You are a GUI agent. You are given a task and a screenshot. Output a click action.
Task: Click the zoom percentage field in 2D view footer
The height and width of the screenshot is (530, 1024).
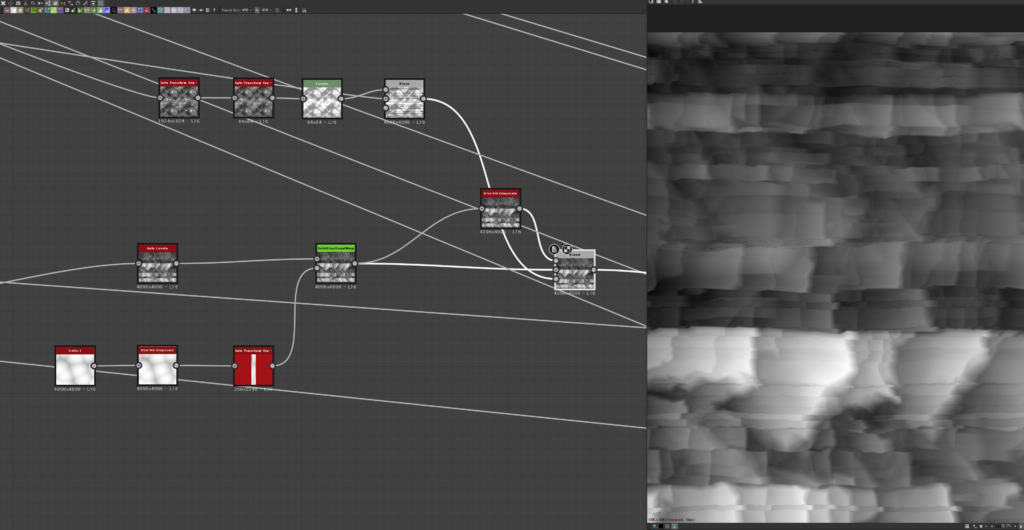click(x=1006, y=526)
